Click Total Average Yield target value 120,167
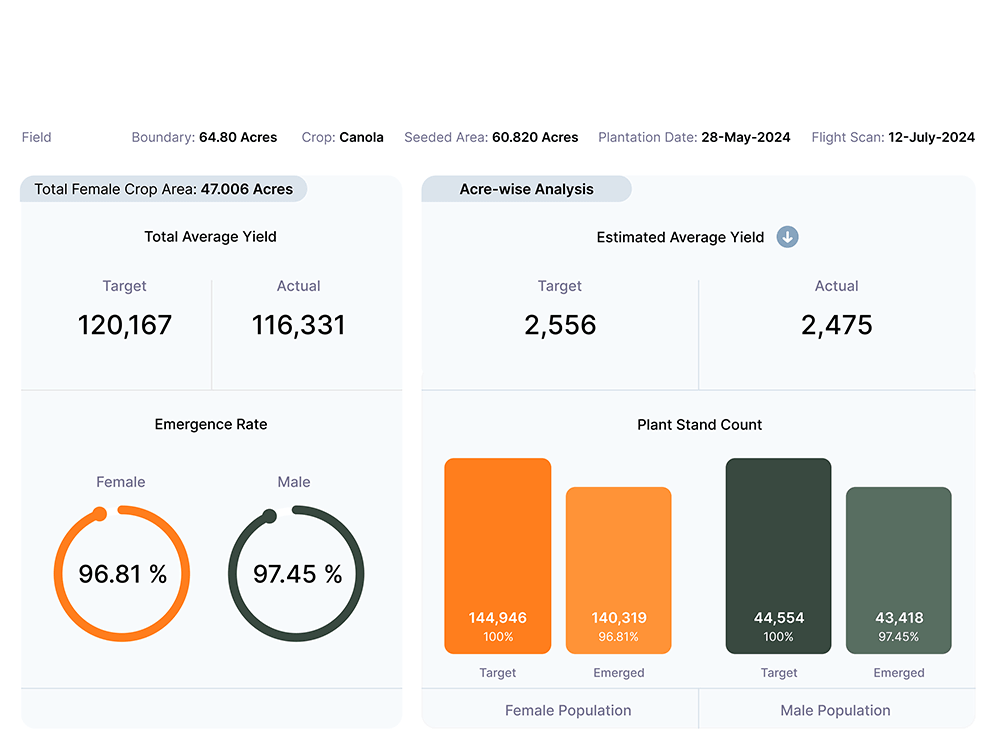 point(125,325)
